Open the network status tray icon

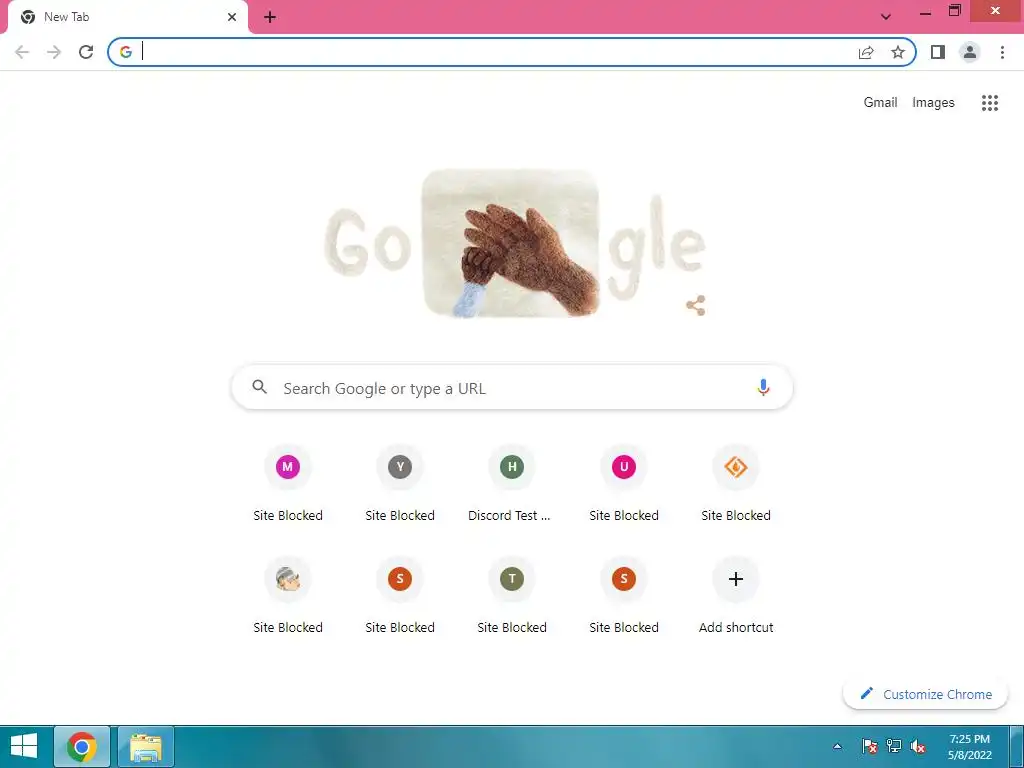pyautogui.click(x=893, y=746)
